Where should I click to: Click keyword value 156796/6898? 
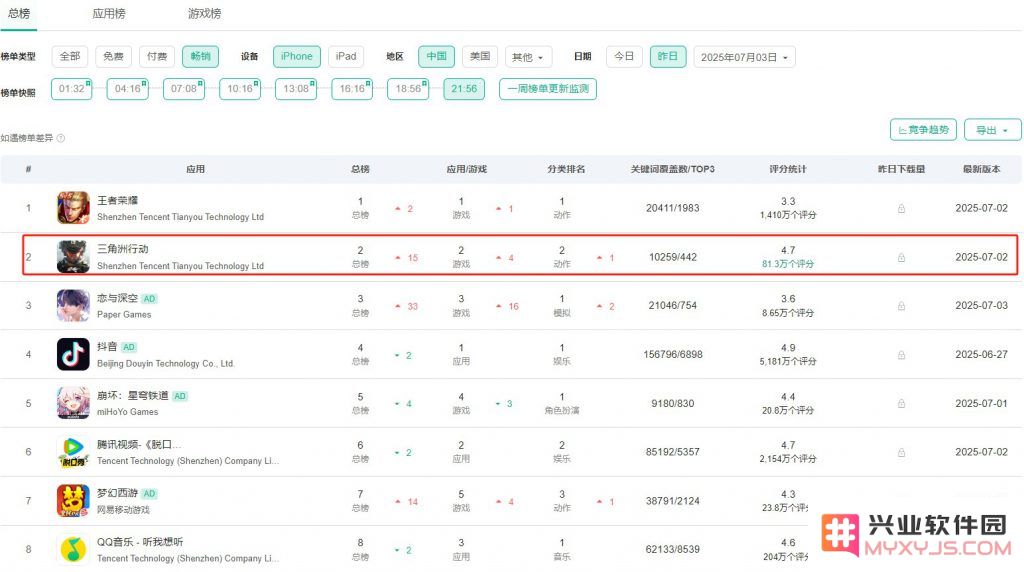pyautogui.click(x=673, y=355)
